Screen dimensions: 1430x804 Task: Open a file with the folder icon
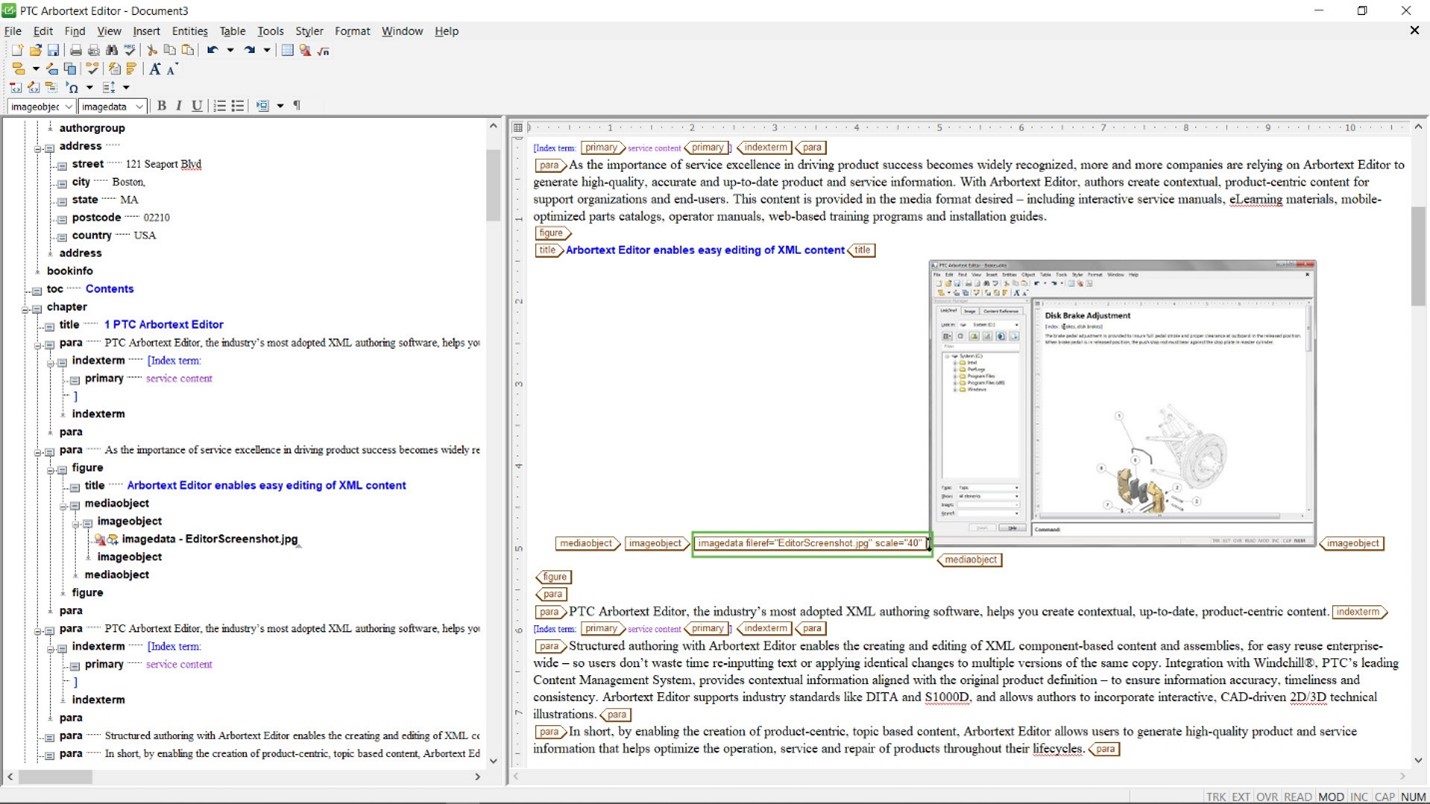click(36, 50)
